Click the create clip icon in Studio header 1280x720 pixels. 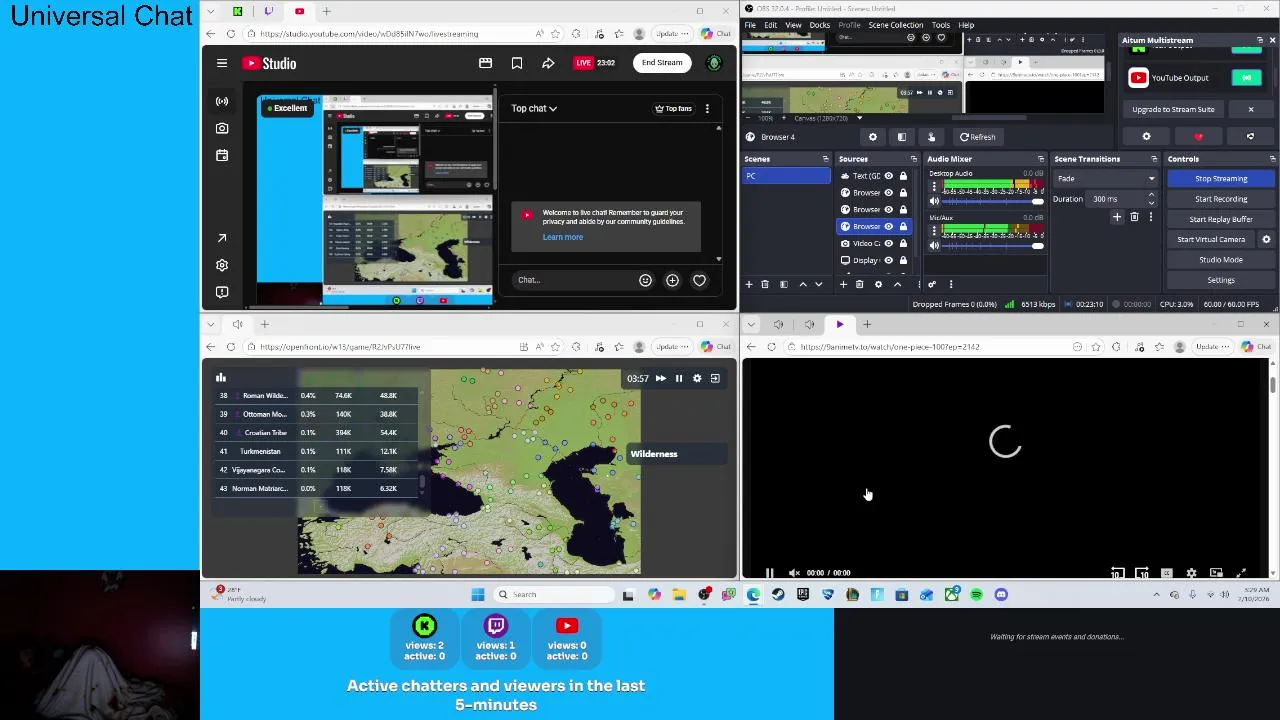[485, 63]
